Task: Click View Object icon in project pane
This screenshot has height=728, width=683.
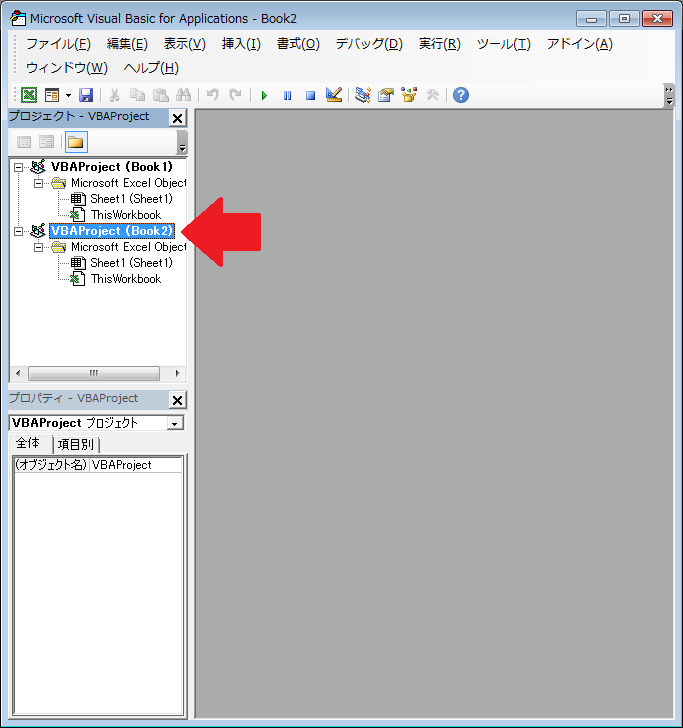Action: point(46,142)
